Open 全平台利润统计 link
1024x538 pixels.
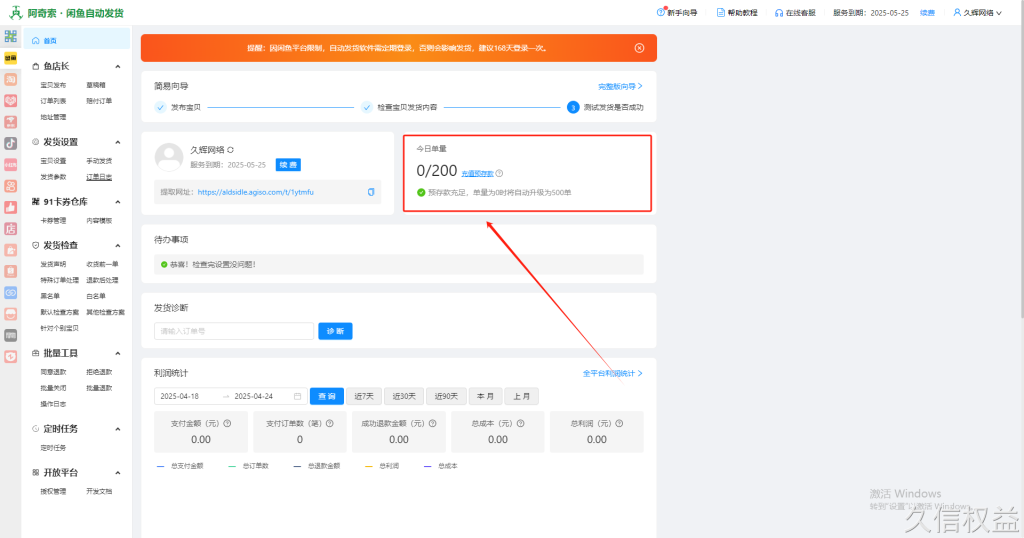tap(613, 373)
